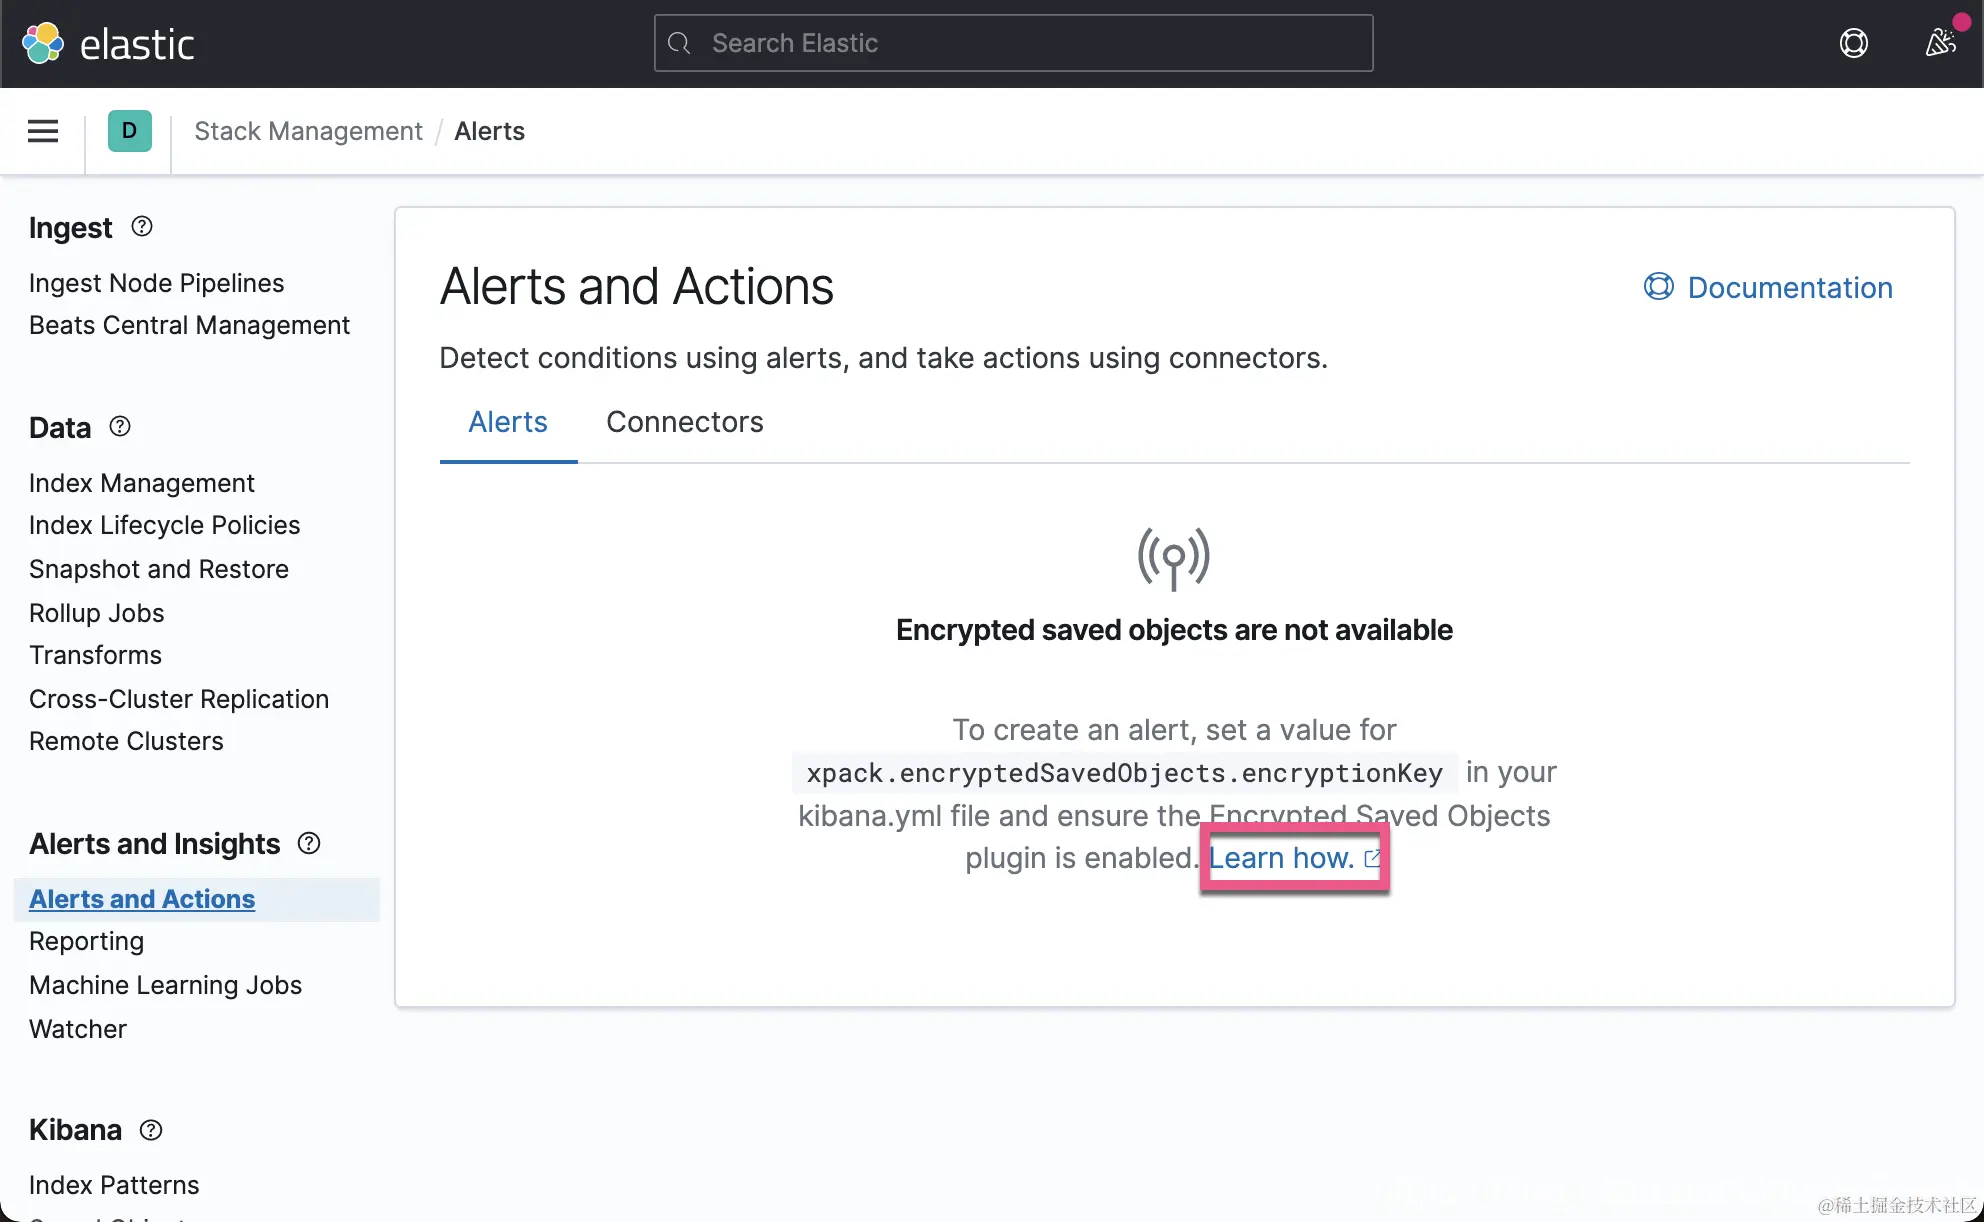Switch to the Connectors tab
Screen dimensions: 1984x1222
[684, 422]
